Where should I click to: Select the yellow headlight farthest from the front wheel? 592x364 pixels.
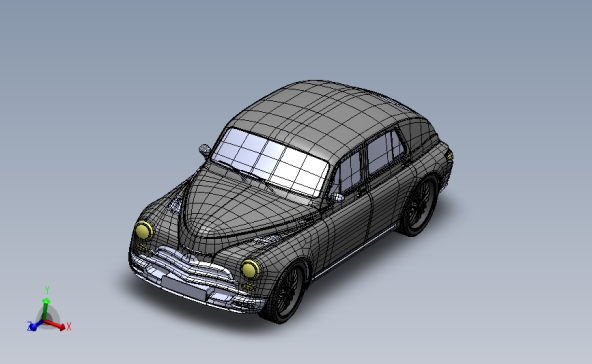pyautogui.click(x=143, y=230)
